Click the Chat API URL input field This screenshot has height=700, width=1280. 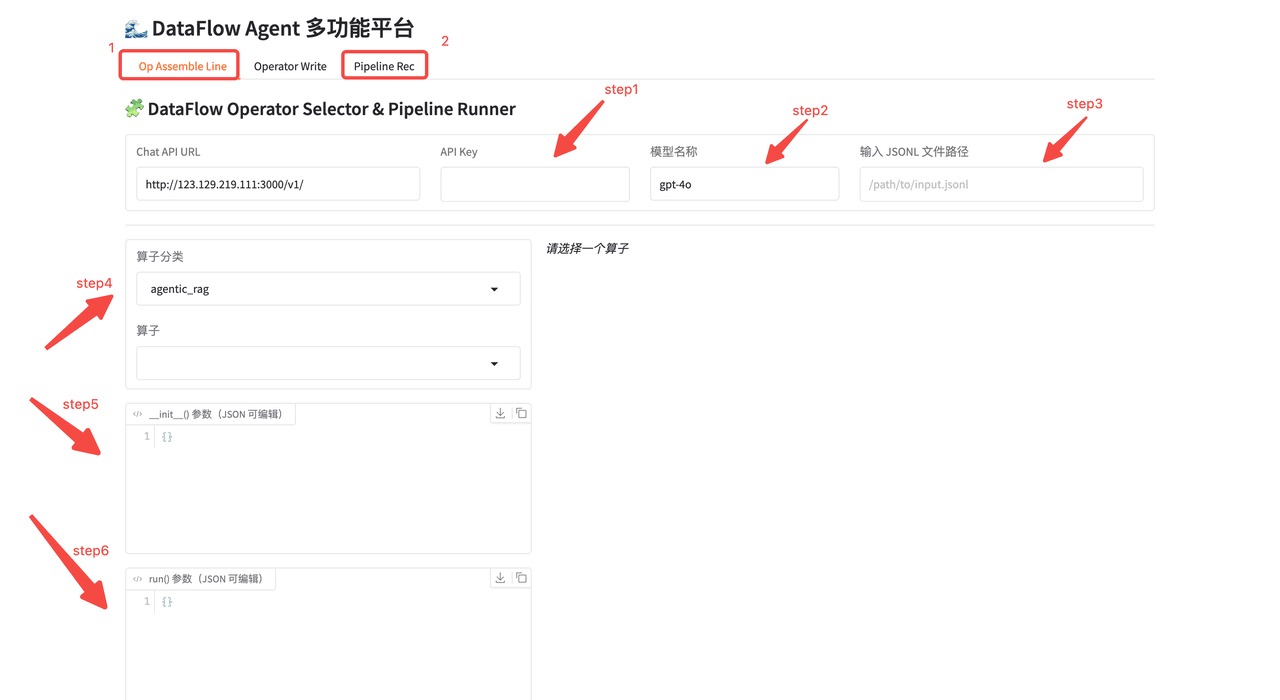tap(278, 184)
